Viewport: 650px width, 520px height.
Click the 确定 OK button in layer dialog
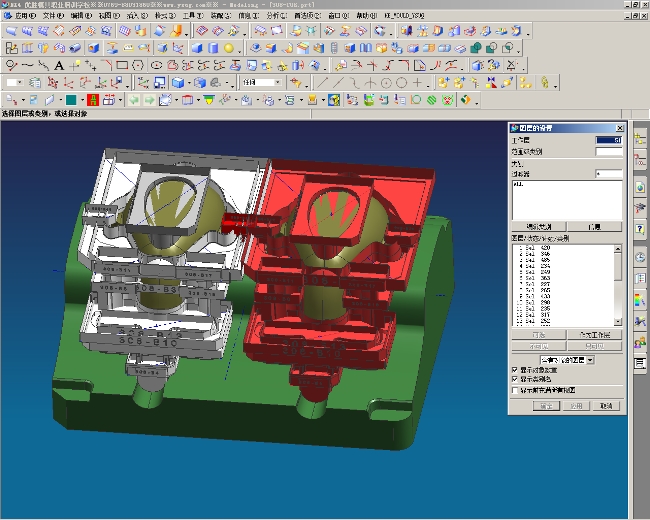click(546, 406)
